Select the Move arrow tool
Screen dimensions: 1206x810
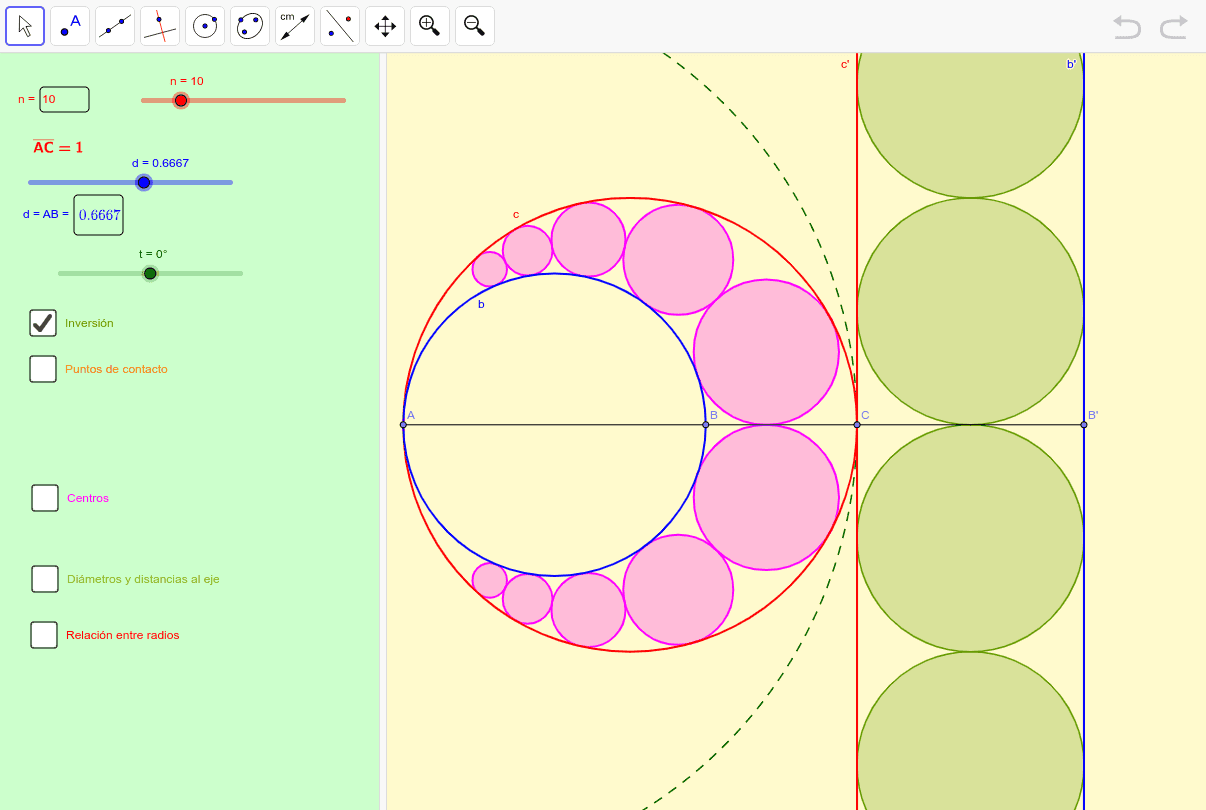pyautogui.click(x=25, y=25)
